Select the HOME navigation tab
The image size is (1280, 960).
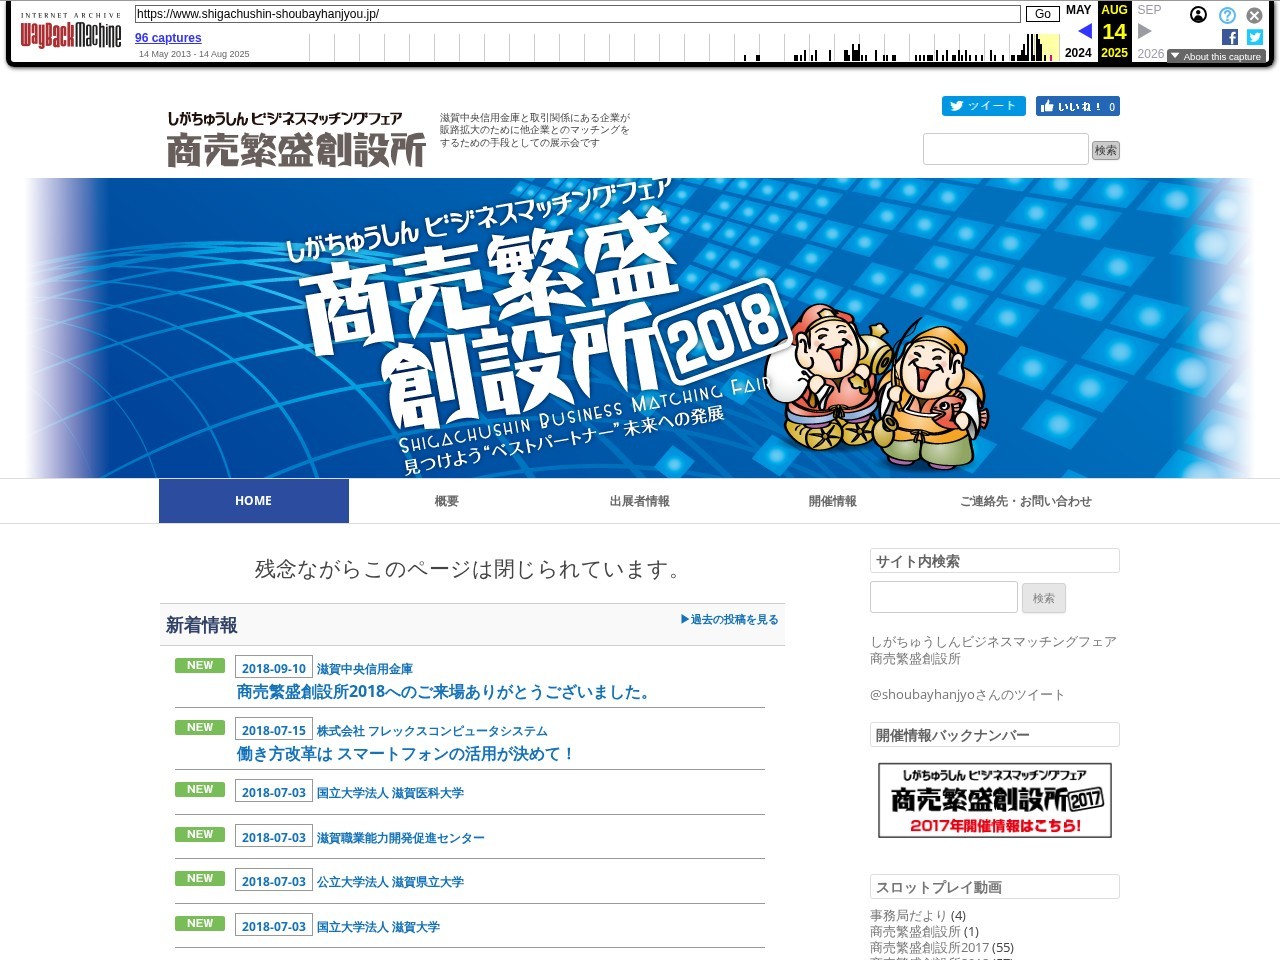click(x=253, y=501)
